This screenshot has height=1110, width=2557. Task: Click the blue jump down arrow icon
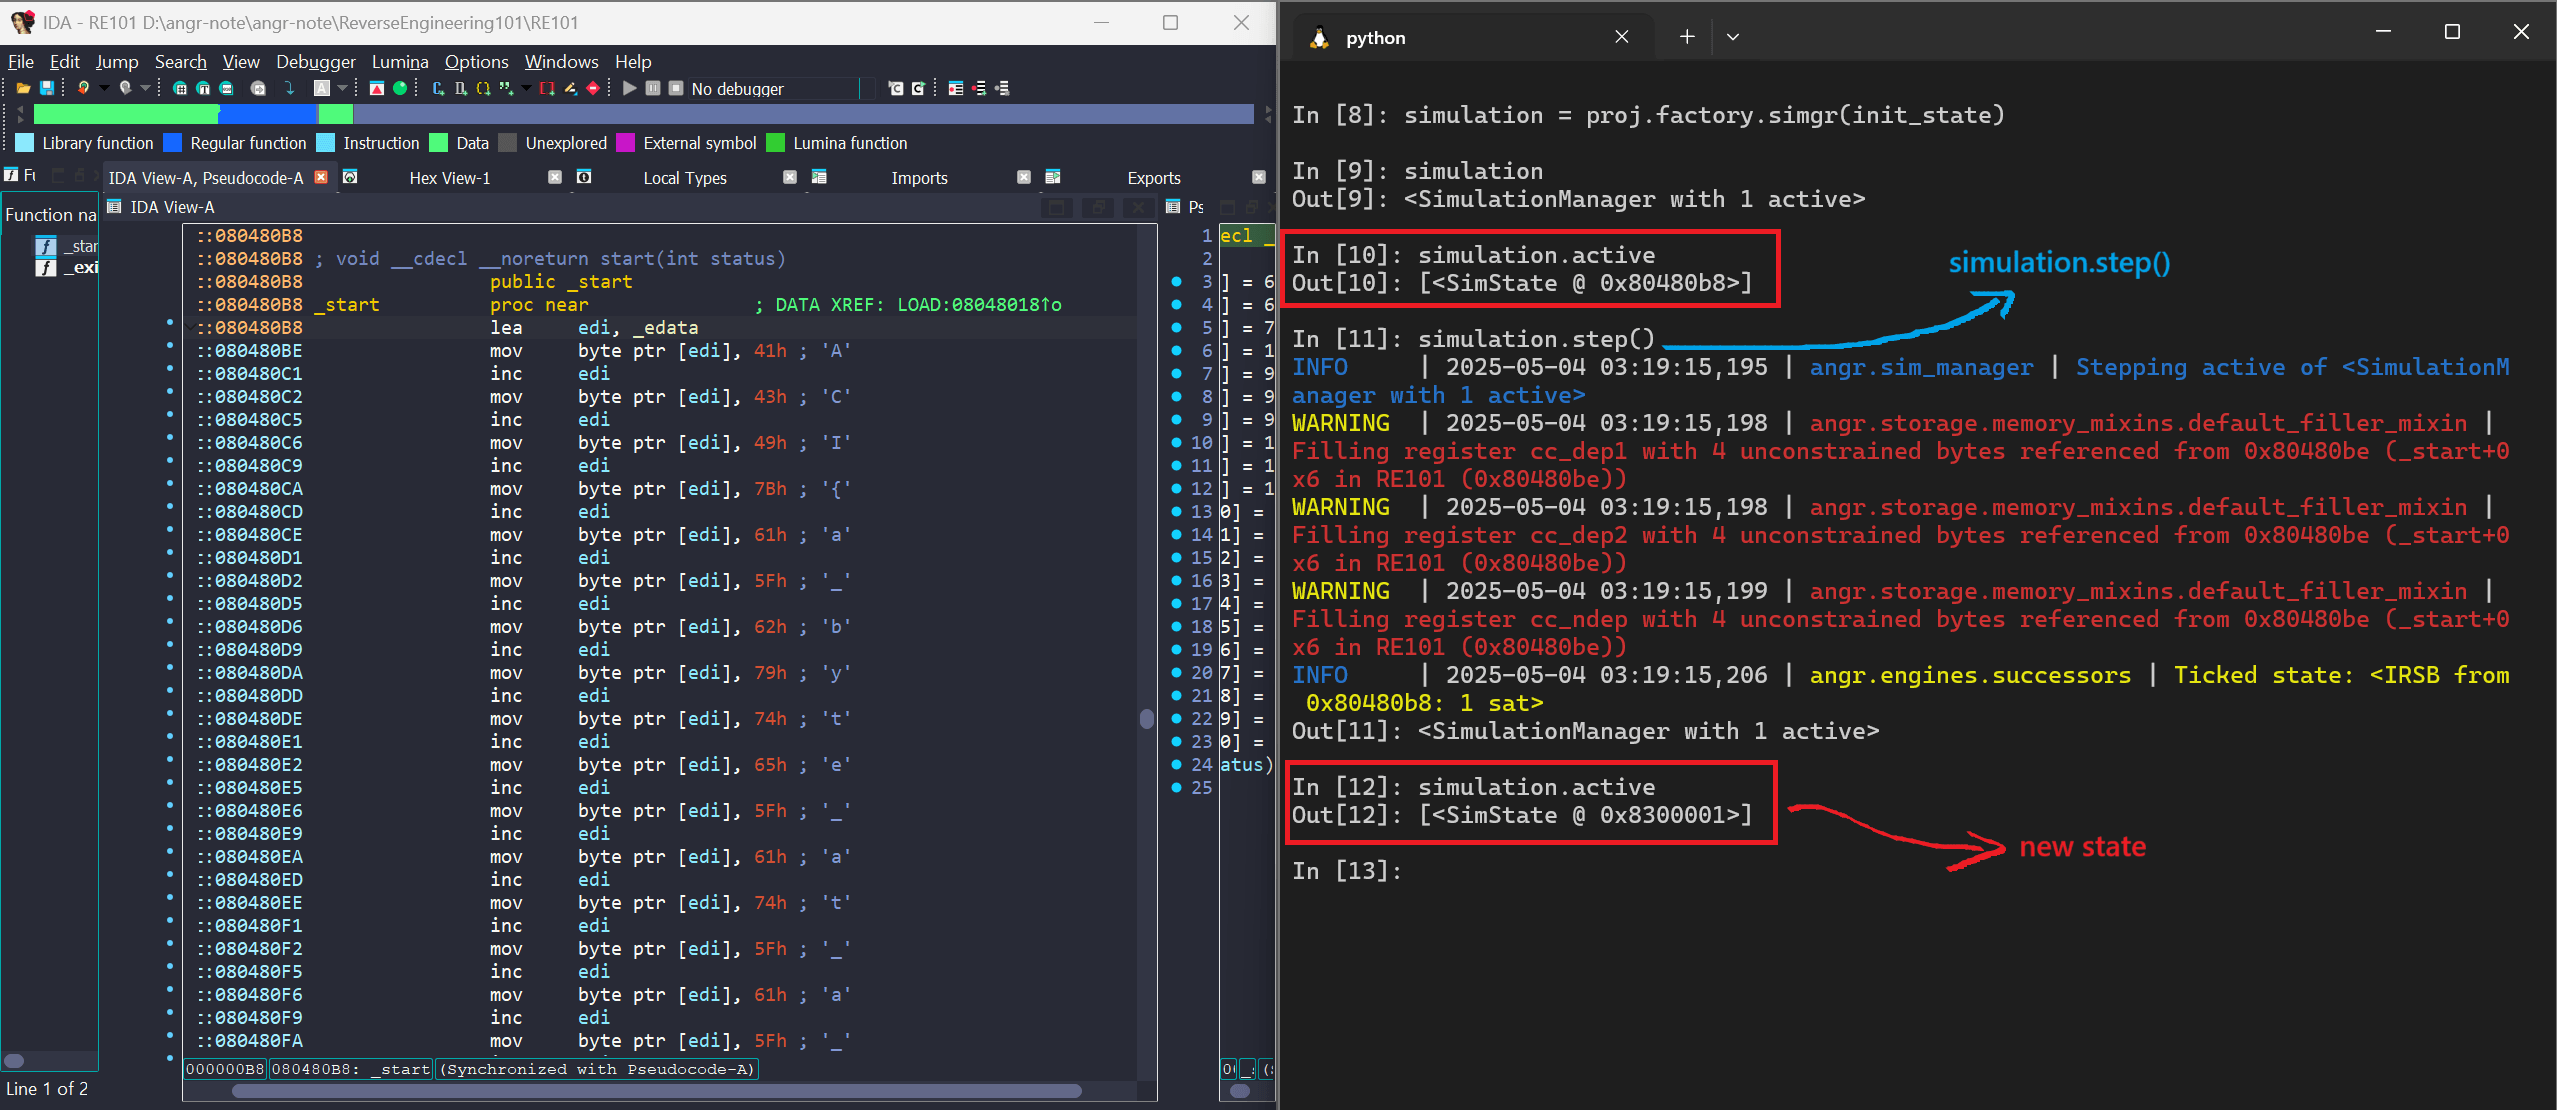[x=289, y=88]
